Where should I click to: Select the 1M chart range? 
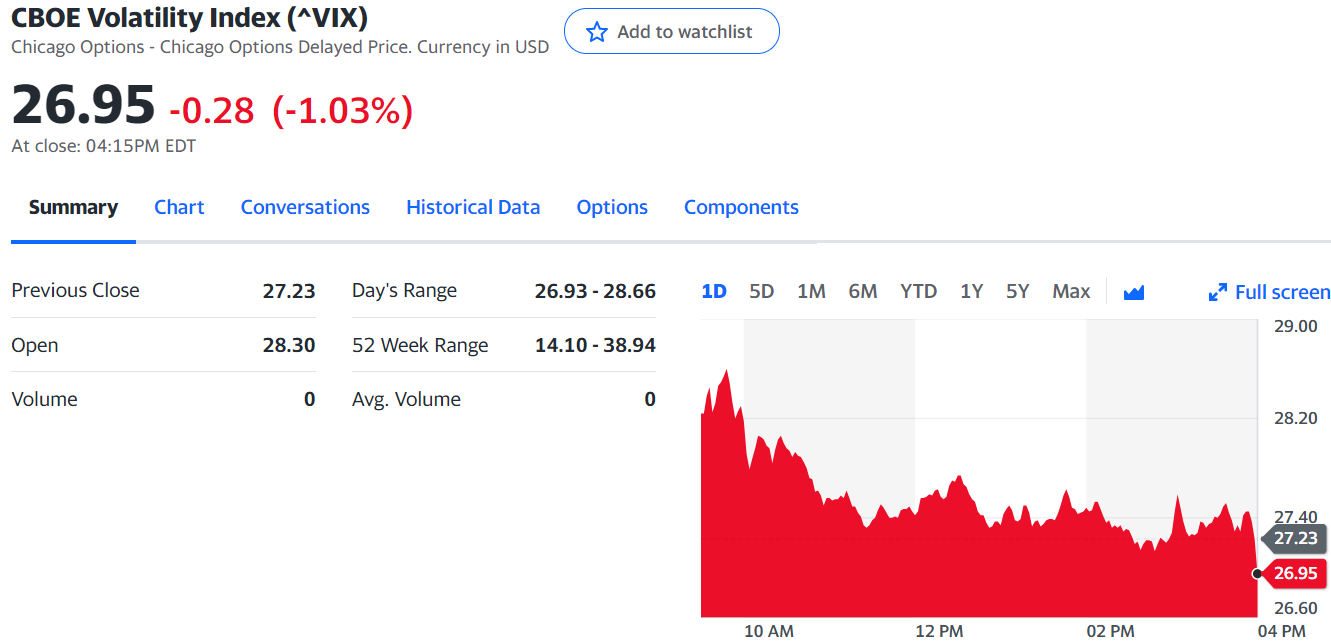tap(811, 291)
